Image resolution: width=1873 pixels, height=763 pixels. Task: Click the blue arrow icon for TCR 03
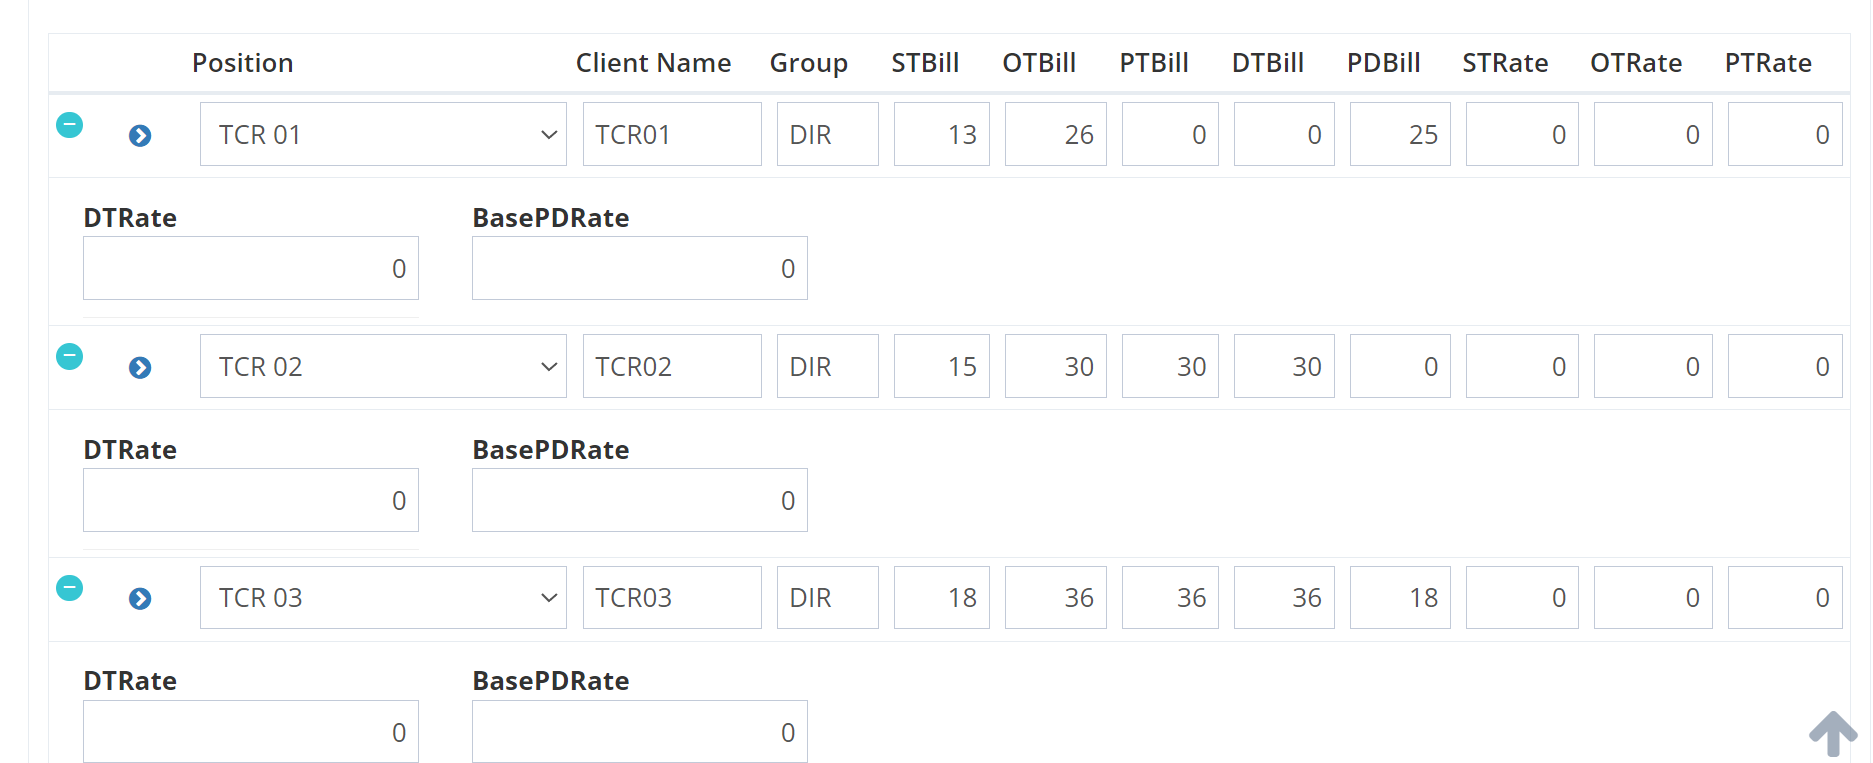pyautogui.click(x=140, y=599)
